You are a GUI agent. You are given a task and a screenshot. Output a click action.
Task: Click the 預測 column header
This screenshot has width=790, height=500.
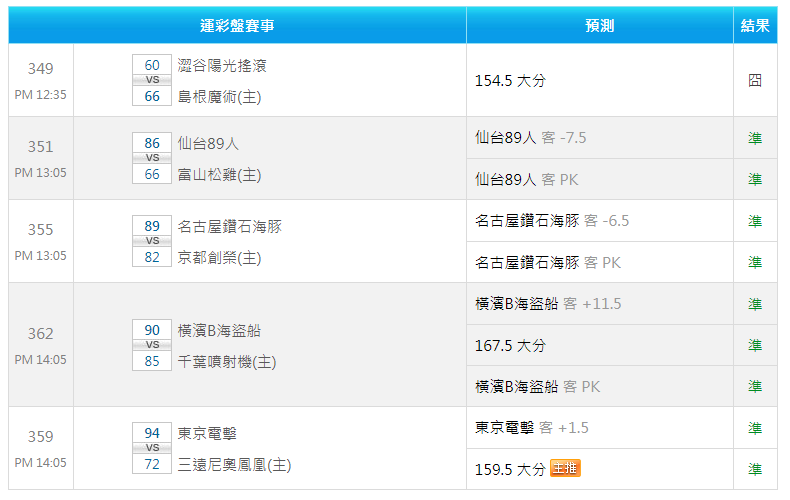[599, 25]
